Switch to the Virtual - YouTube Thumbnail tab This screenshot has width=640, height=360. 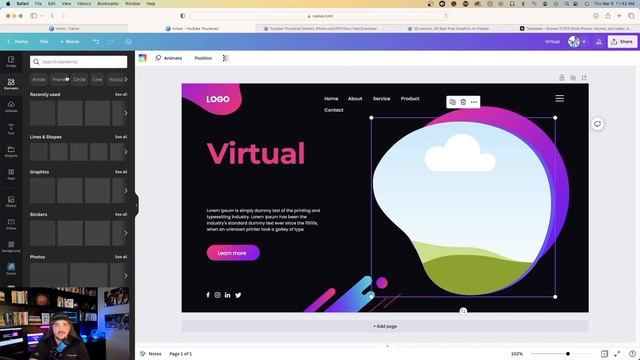click(x=192, y=29)
